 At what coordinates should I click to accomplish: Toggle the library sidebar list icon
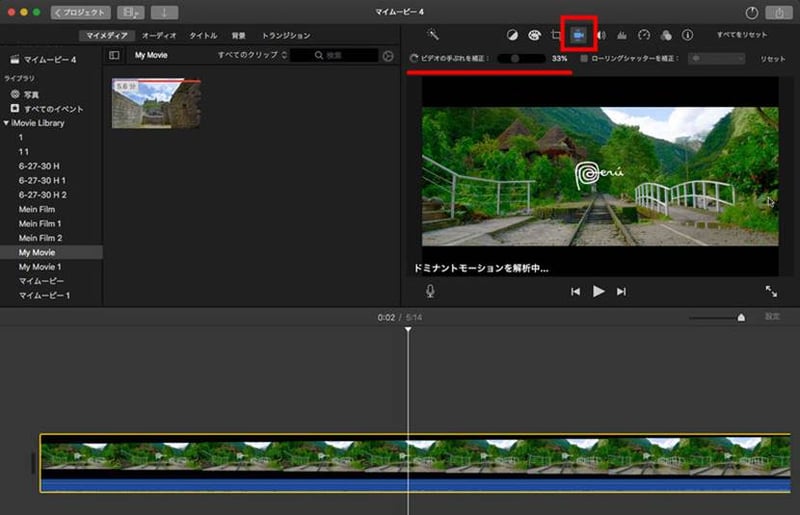tap(114, 55)
